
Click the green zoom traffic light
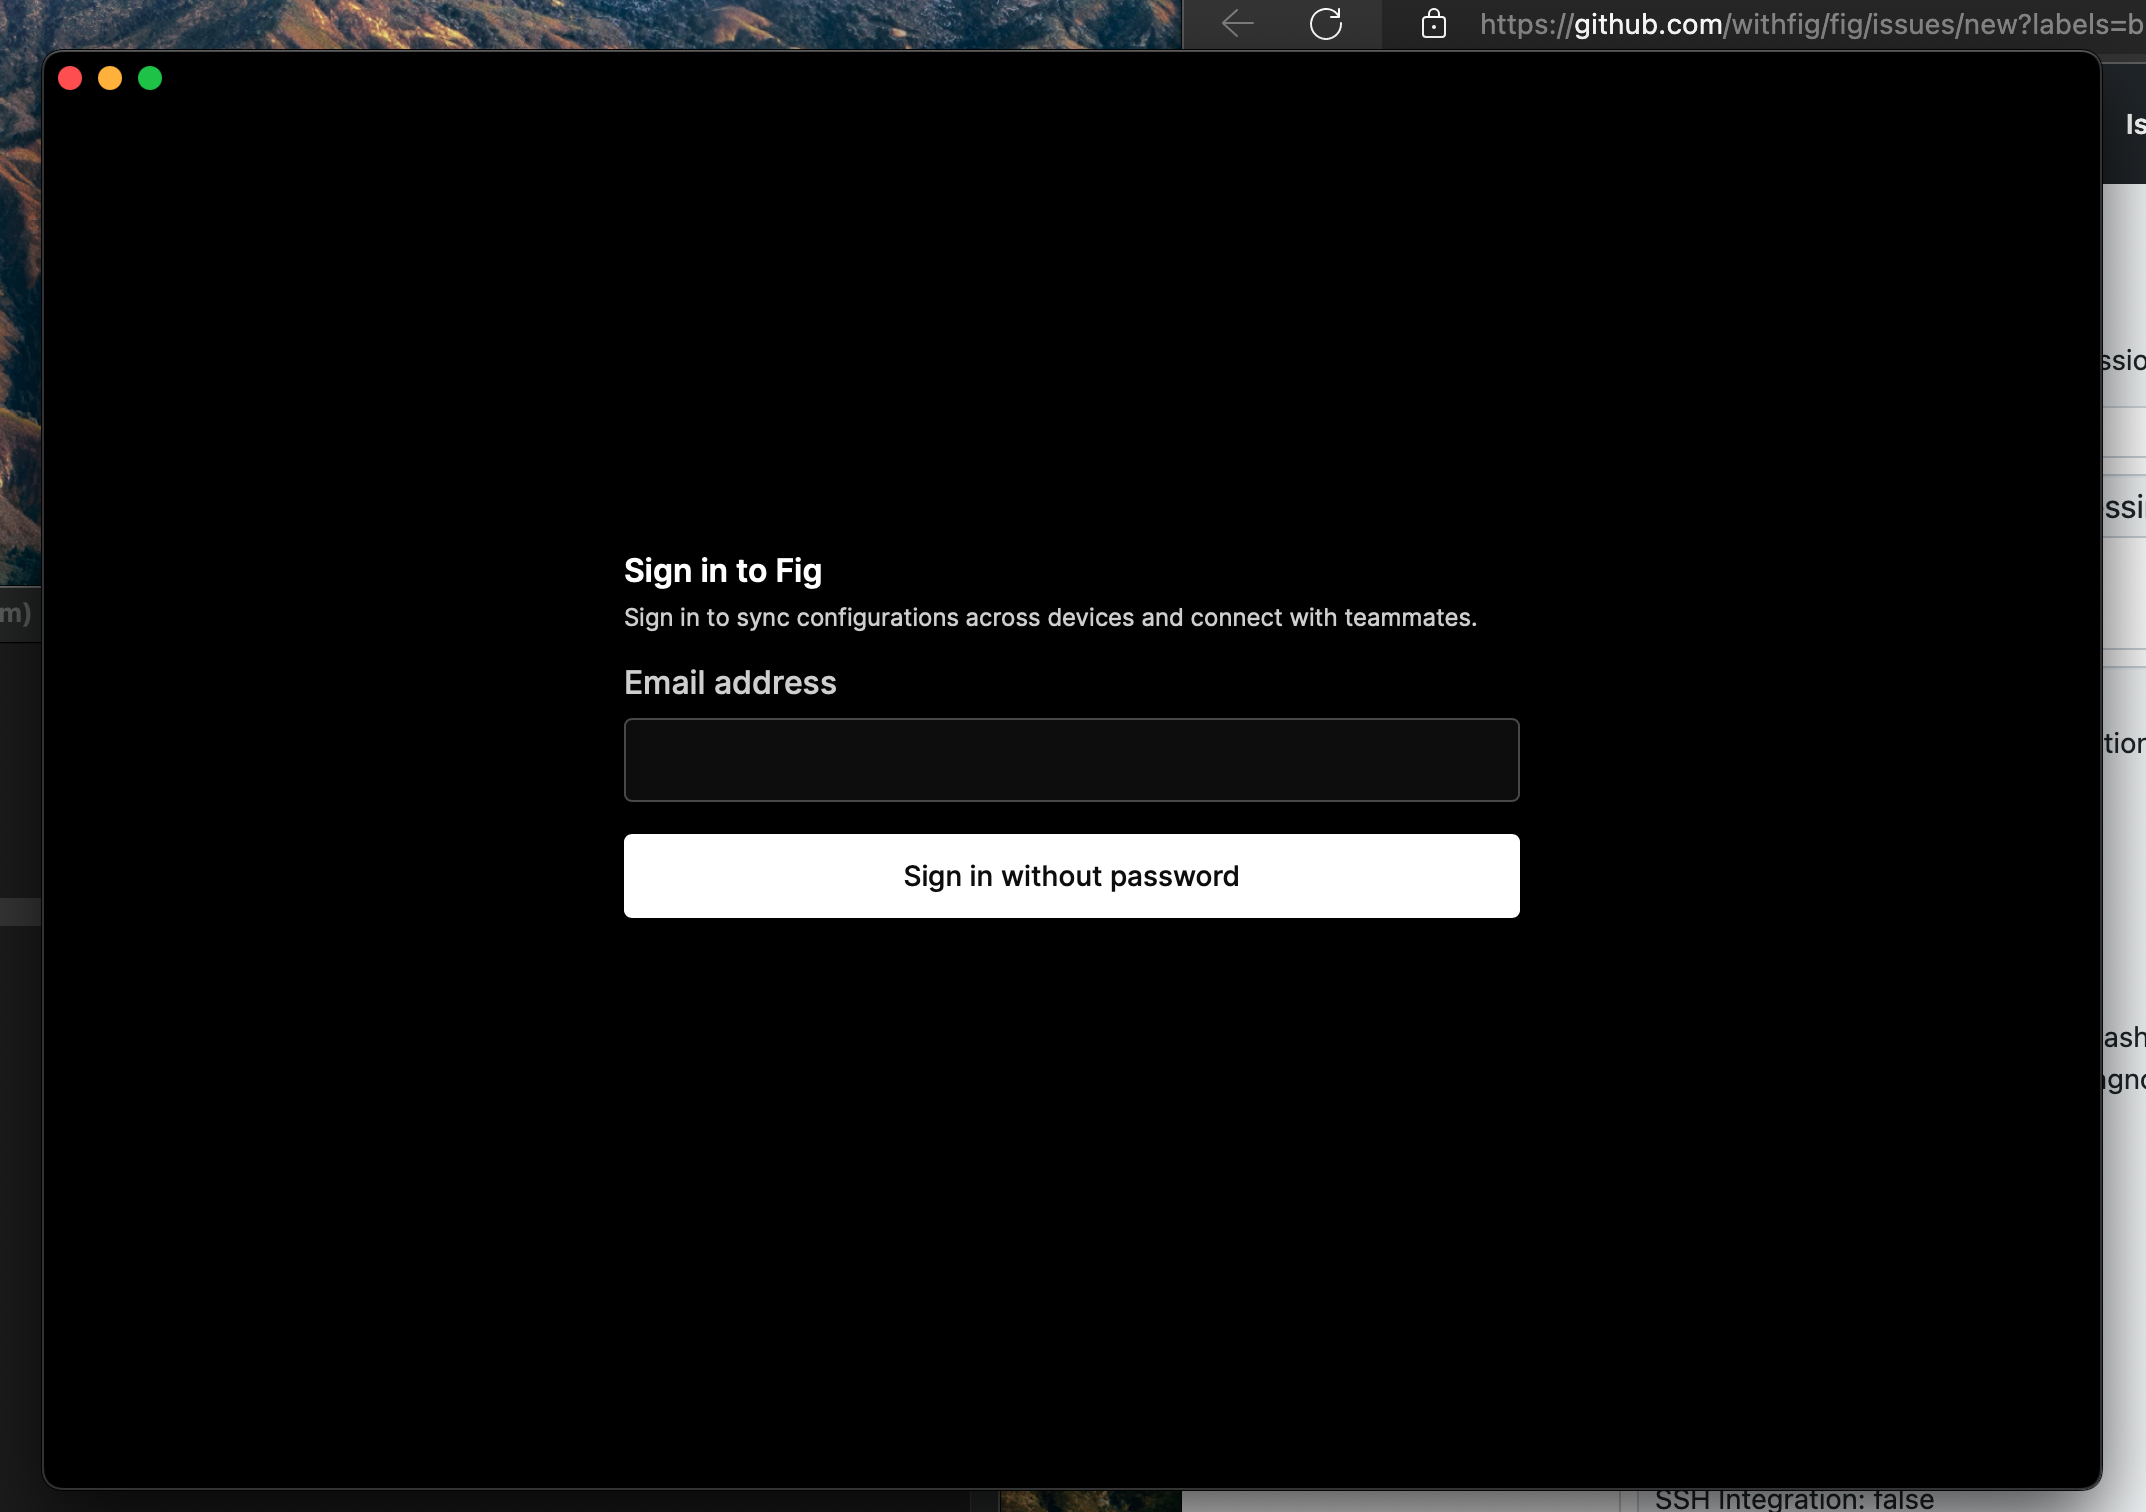[151, 77]
